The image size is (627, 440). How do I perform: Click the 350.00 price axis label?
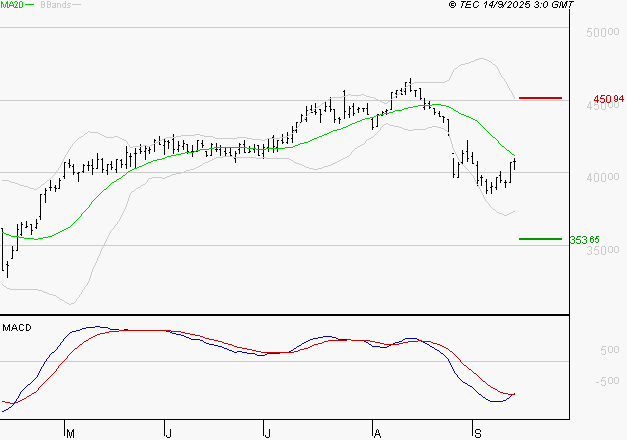(x=603, y=250)
